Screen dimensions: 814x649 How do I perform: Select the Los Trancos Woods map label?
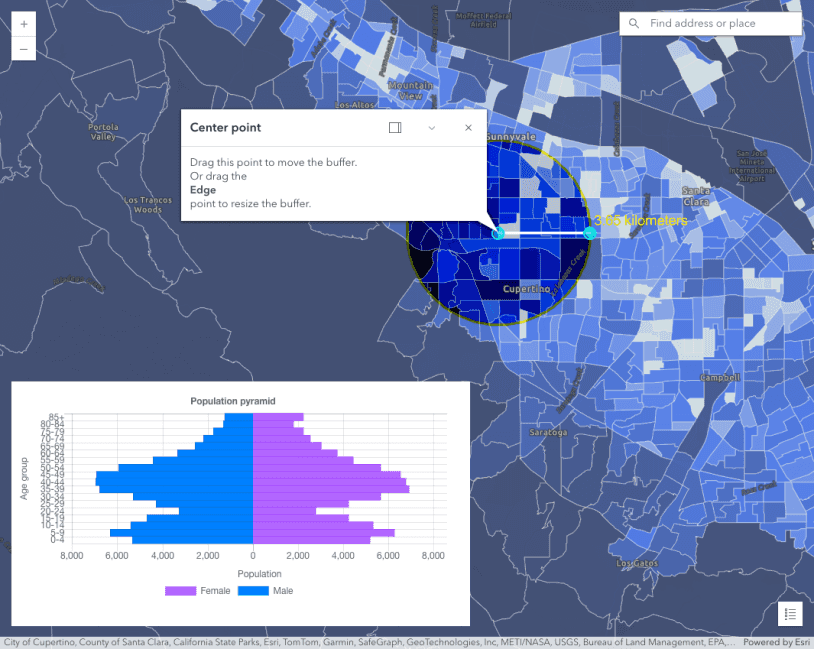pyautogui.click(x=148, y=205)
